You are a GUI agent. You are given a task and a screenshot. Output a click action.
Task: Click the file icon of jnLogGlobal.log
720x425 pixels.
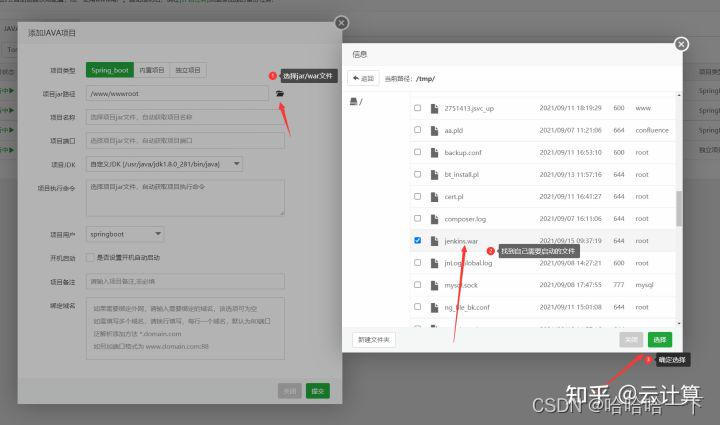point(434,263)
